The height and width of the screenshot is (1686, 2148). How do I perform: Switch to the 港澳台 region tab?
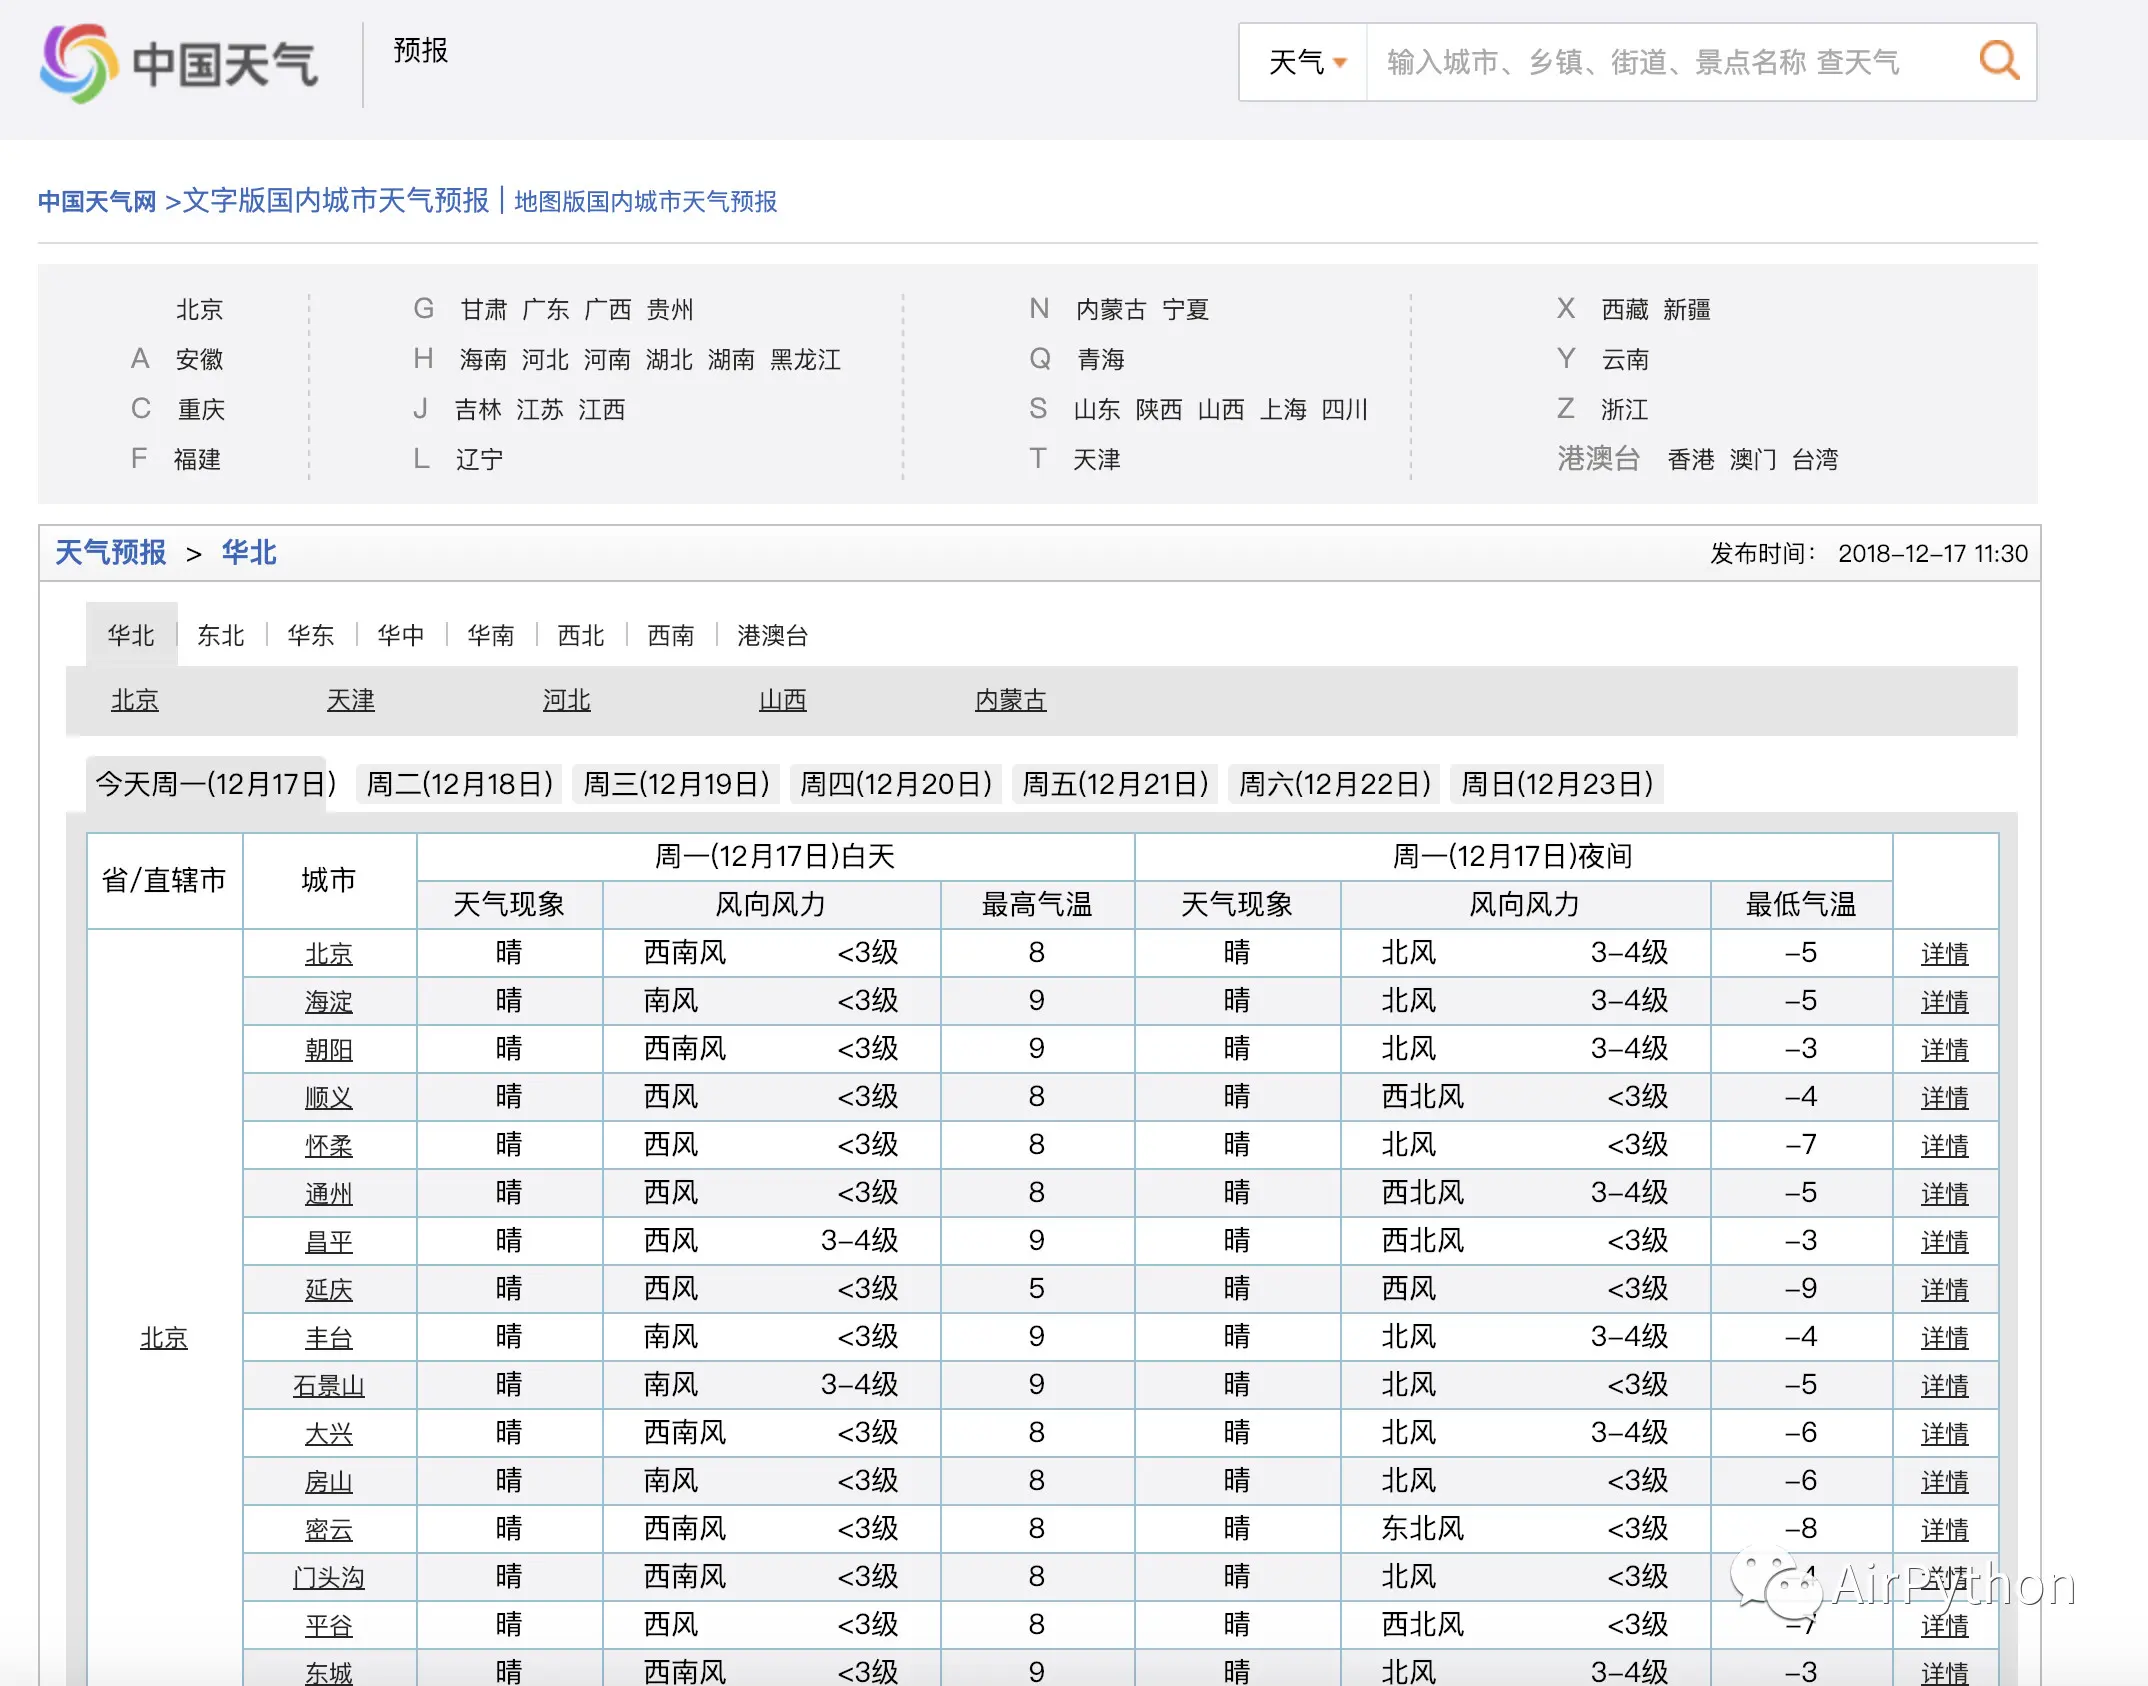tap(771, 635)
